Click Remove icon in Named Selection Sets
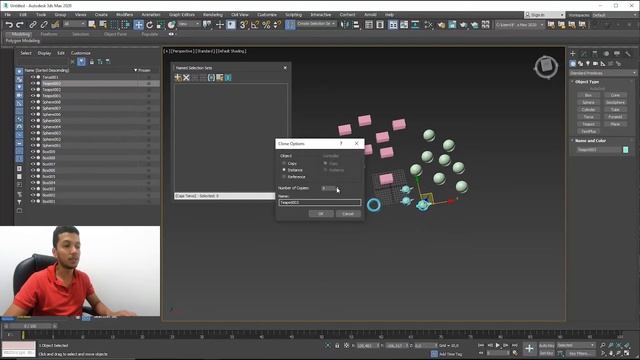The width and height of the screenshot is (640, 360). pos(186,78)
